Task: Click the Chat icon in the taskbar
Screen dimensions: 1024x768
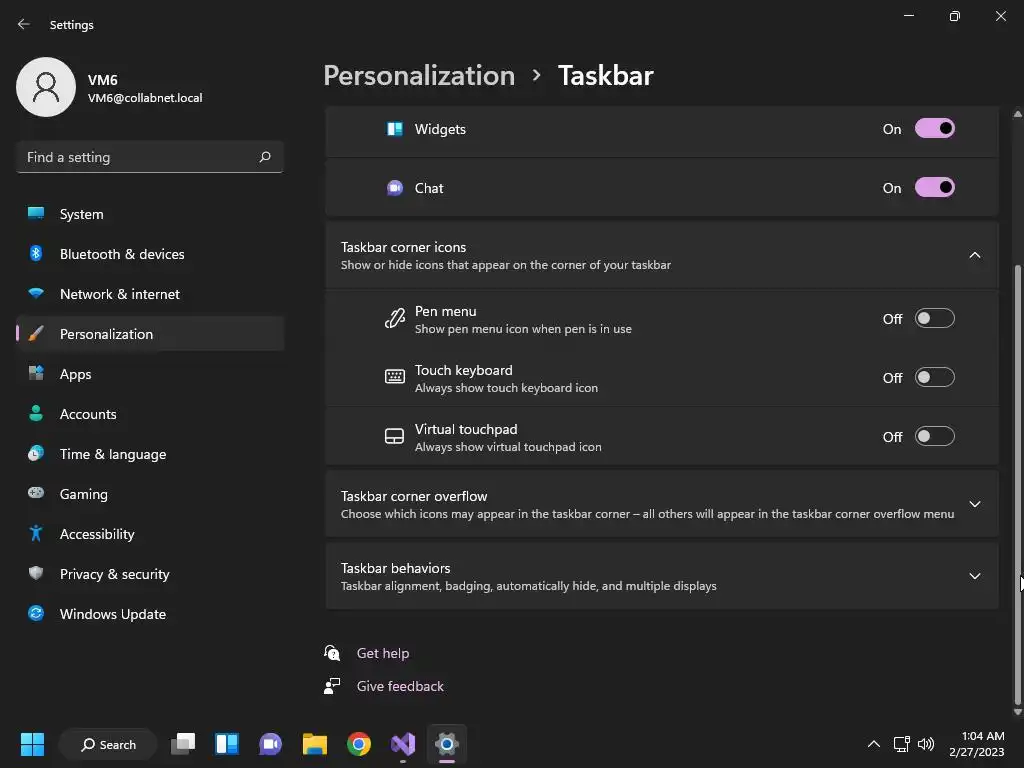Action: 270,744
